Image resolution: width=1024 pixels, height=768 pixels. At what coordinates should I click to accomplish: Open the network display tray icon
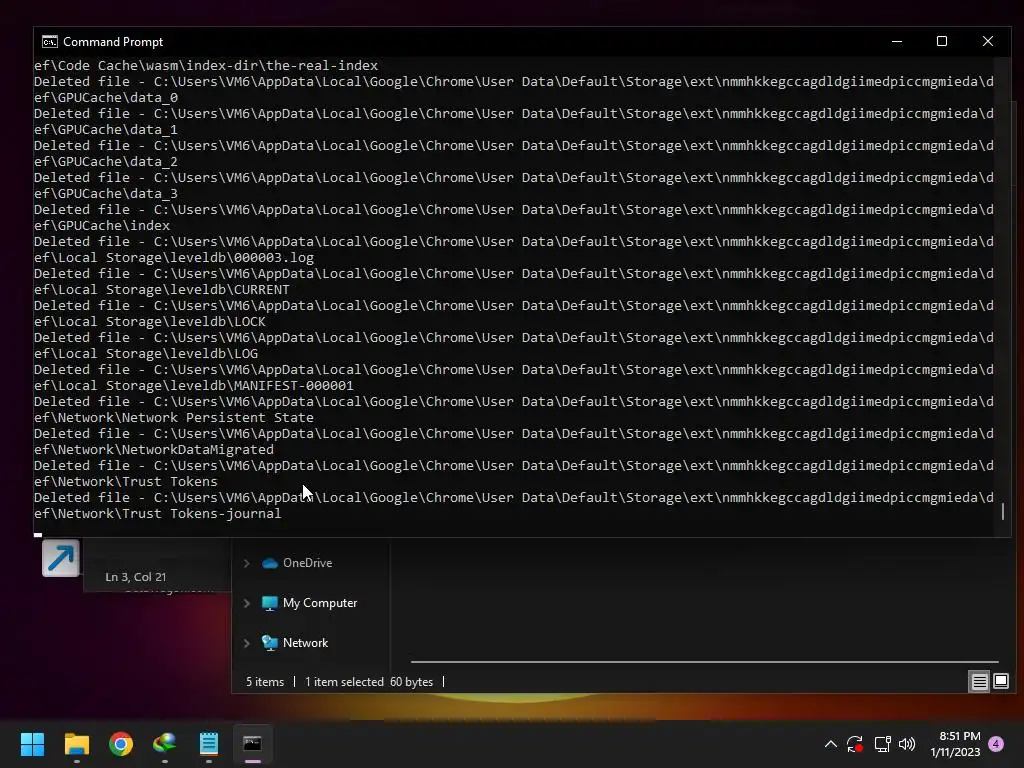coord(882,744)
